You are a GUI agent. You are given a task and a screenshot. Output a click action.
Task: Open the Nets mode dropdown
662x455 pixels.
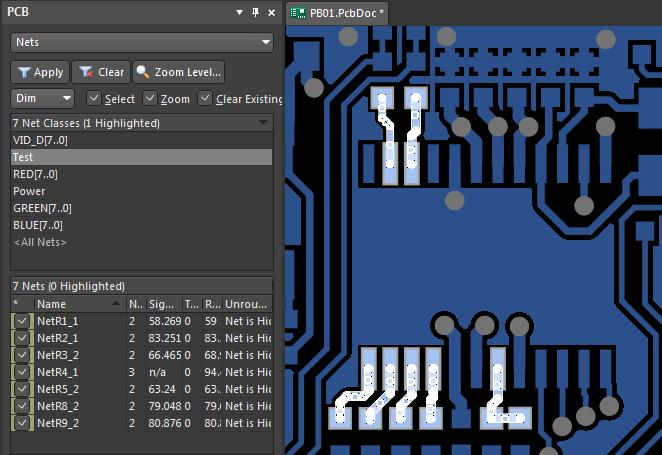click(142, 42)
